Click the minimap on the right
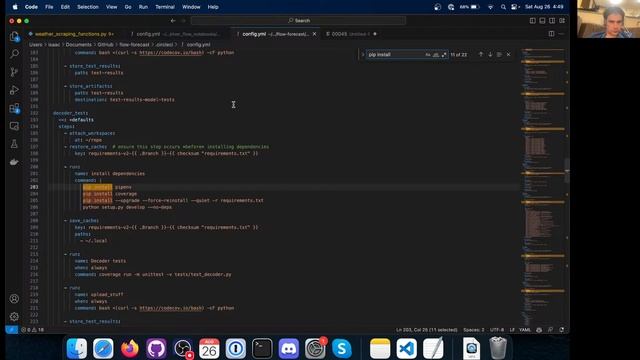The image size is (640, 360). click(543, 188)
